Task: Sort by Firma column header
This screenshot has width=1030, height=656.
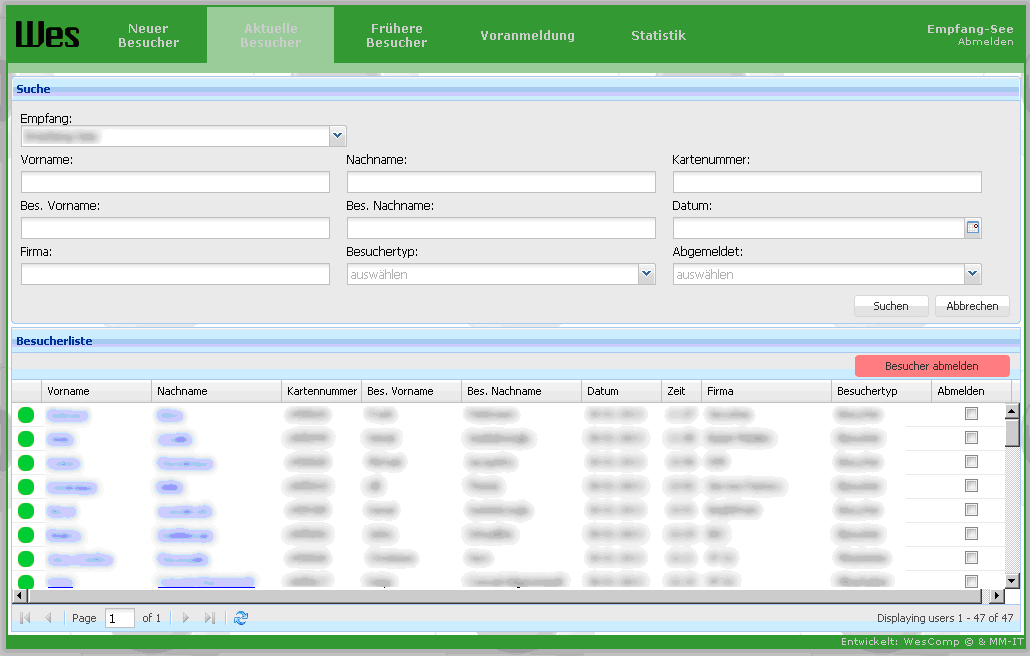Action: [x=766, y=391]
